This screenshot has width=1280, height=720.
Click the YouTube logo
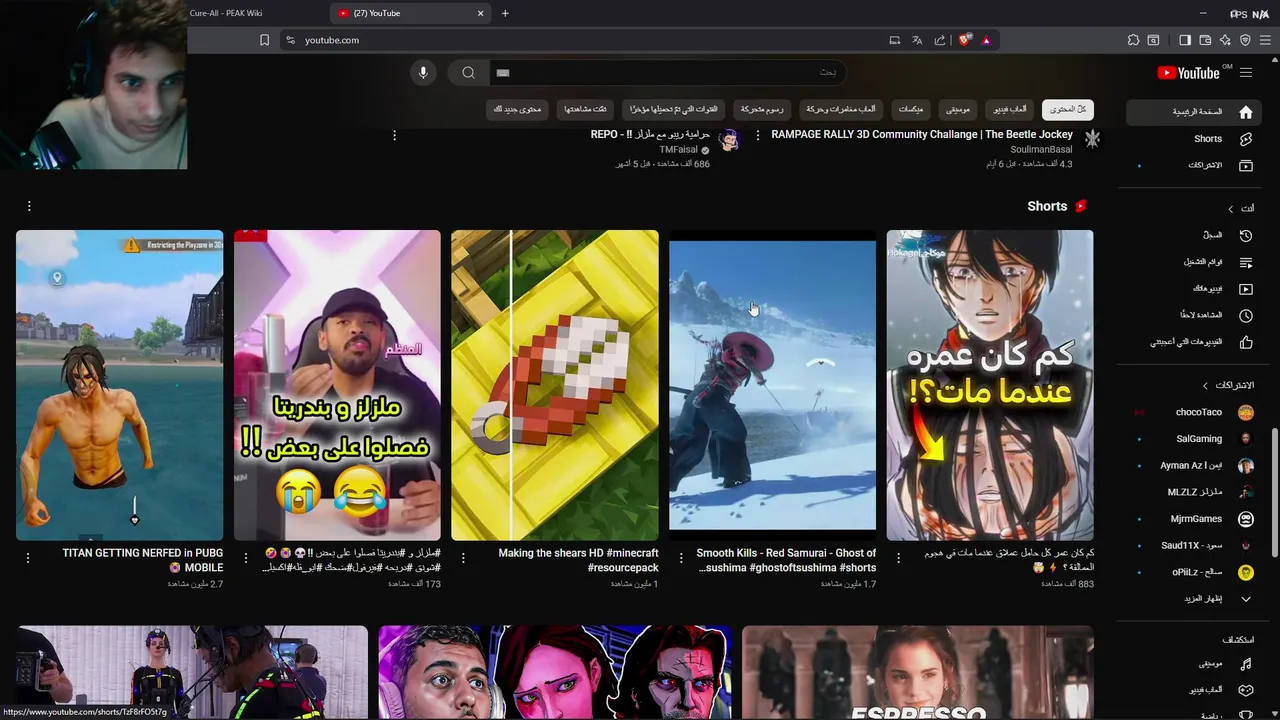[x=1188, y=73]
